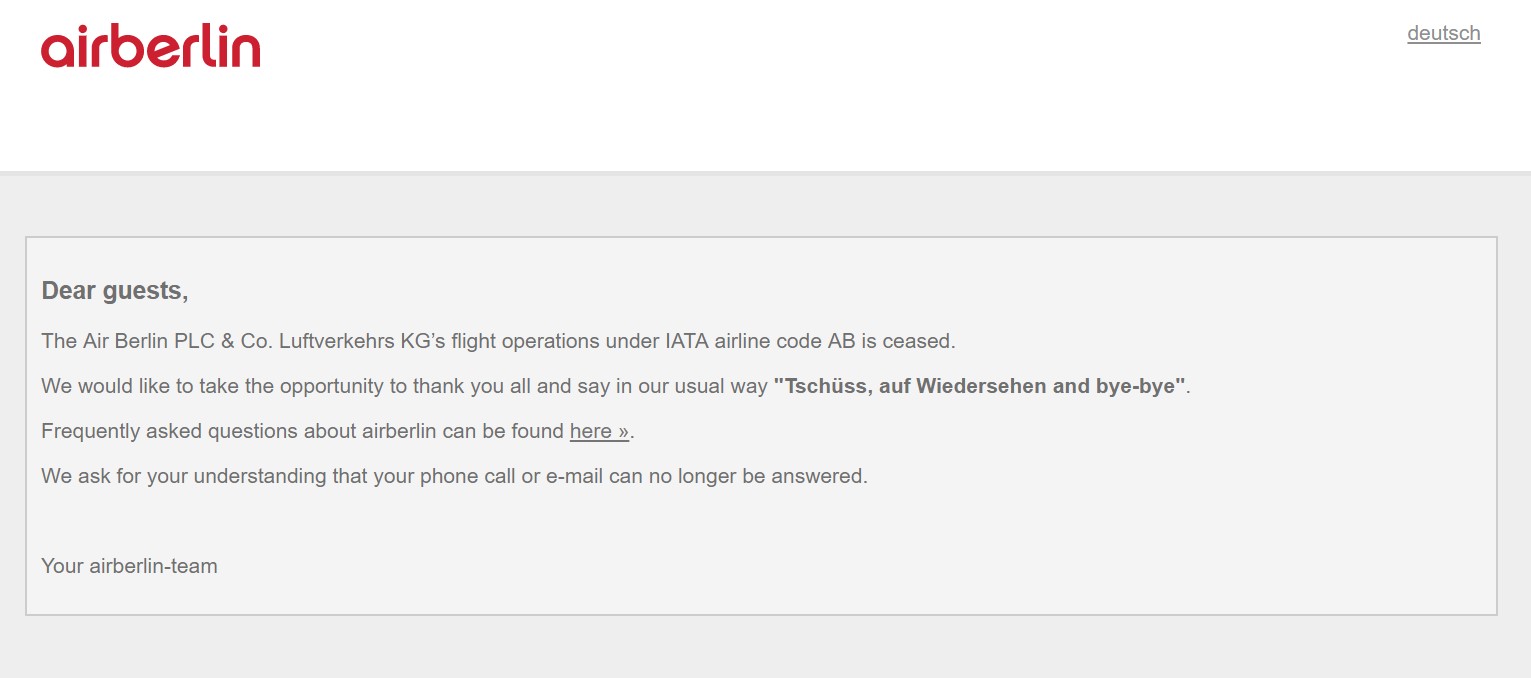
Task: Open the FAQ "here »" link
Action: tap(598, 431)
